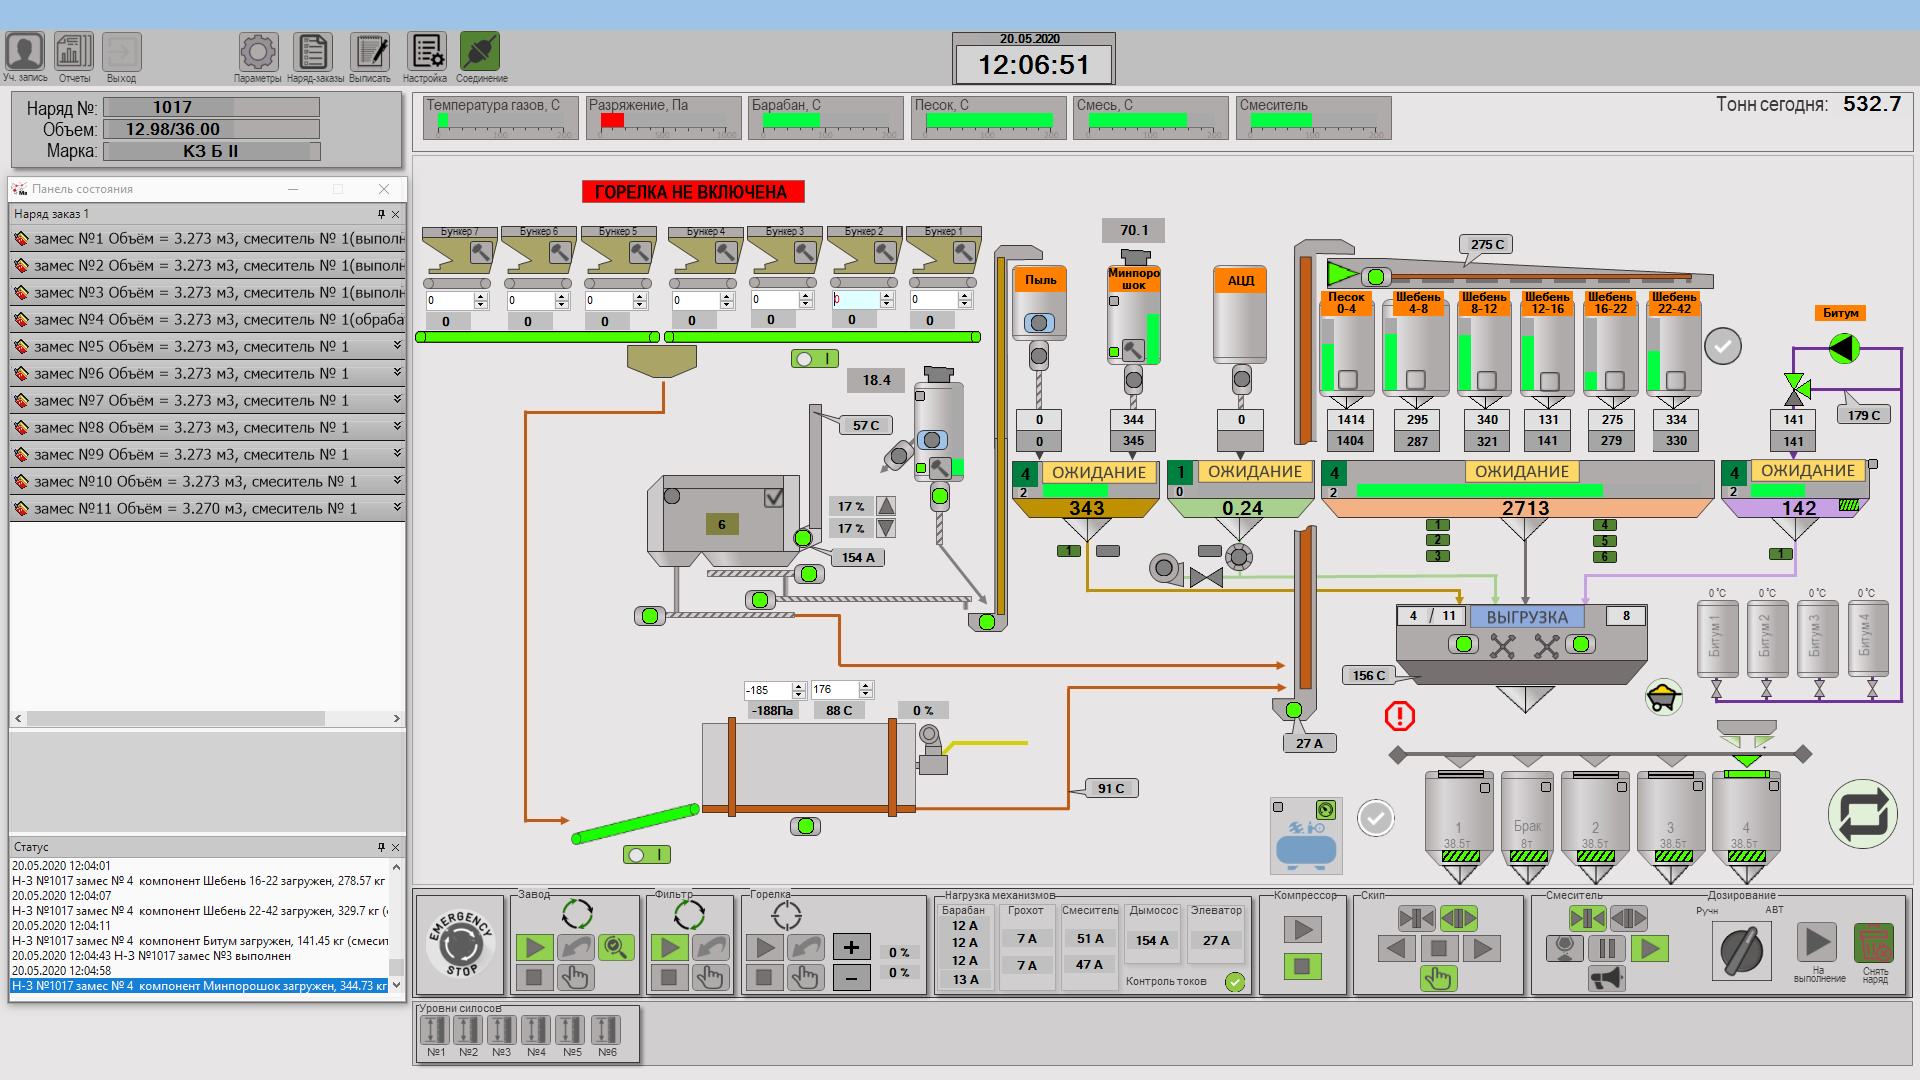Sound the Смеситель horn megaphone icon
1920x1080 pixels.
(x=1607, y=978)
